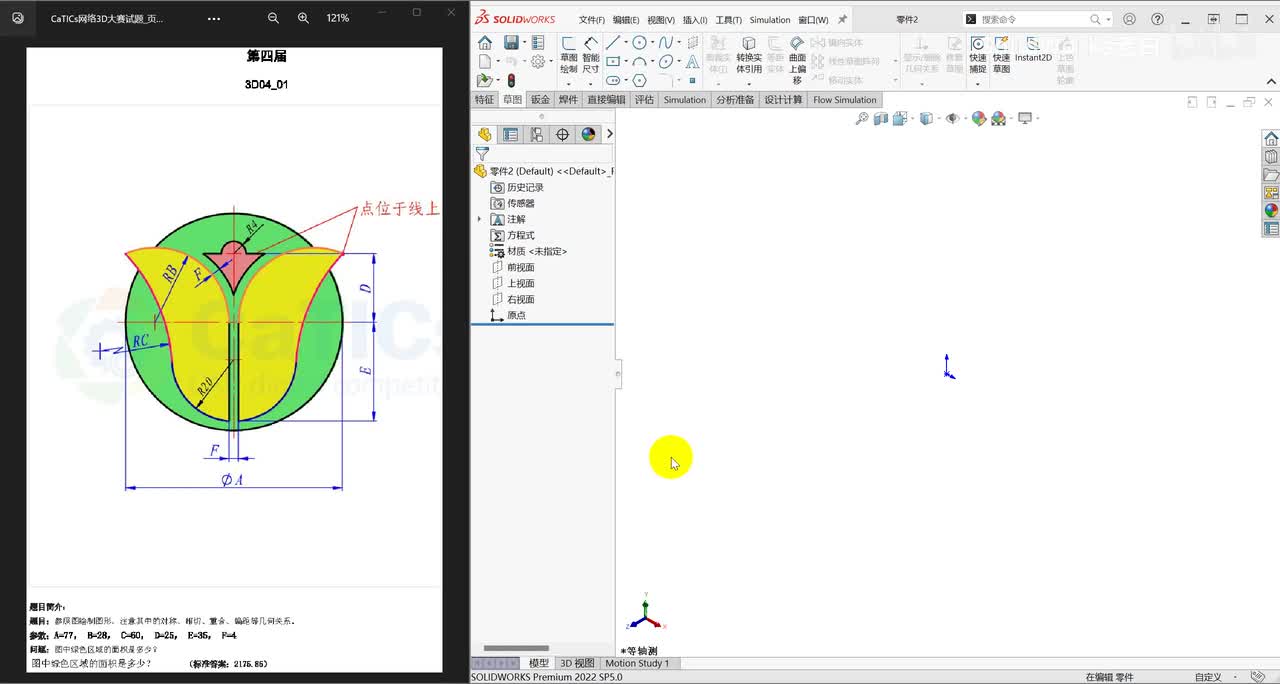Open the New document icon
The width and height of the screenshot is (1280, 684).
pyautogui.click(x=484, y=61)
